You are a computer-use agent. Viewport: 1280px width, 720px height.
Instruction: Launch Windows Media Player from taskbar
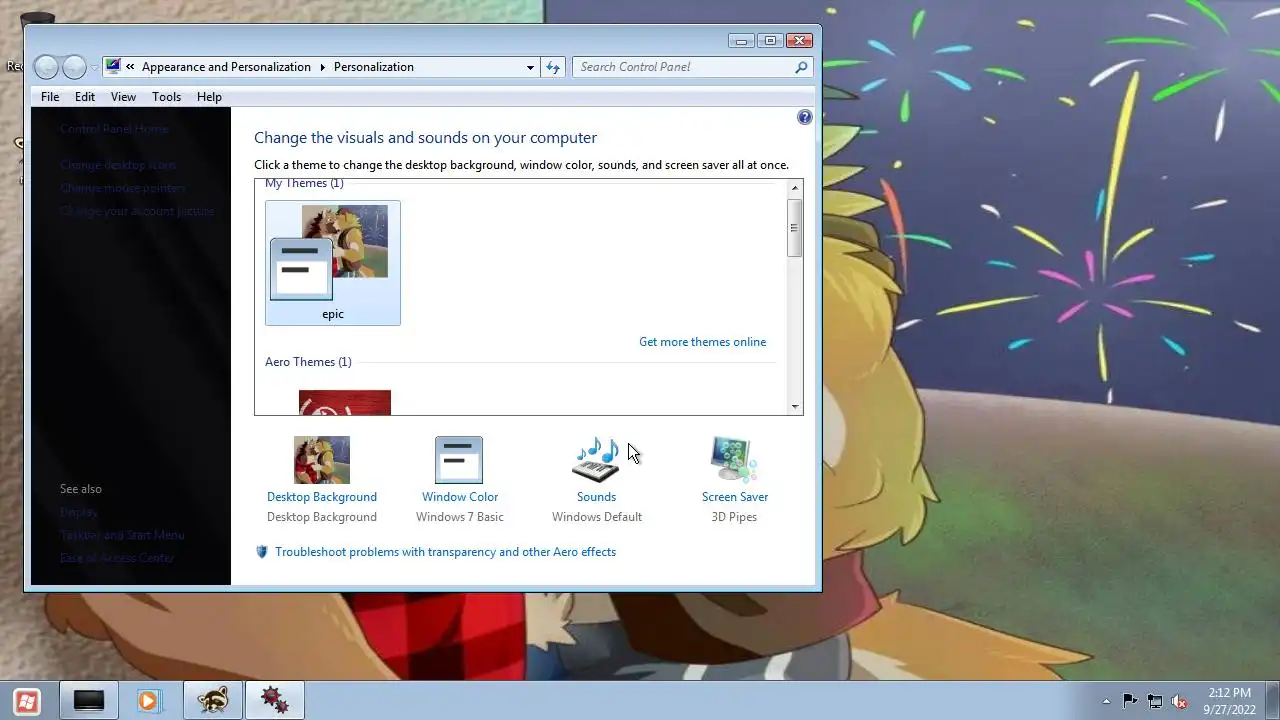(x=149, y=701)
